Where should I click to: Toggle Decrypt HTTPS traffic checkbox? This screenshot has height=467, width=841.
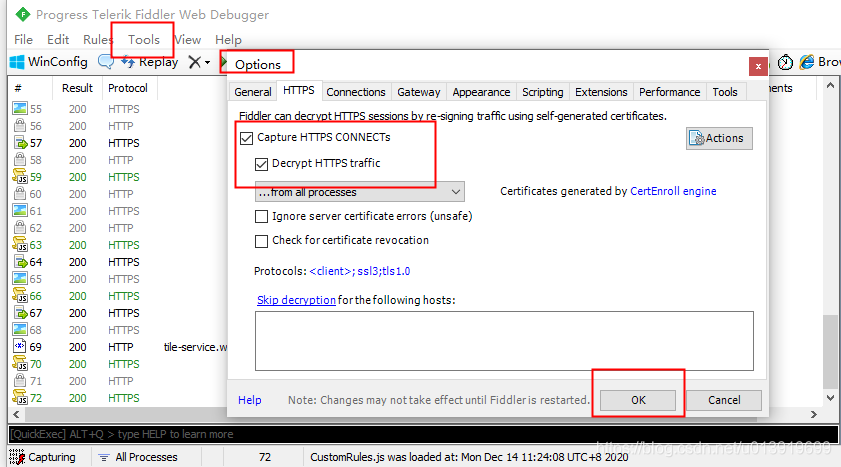click(x=261, y=164)
